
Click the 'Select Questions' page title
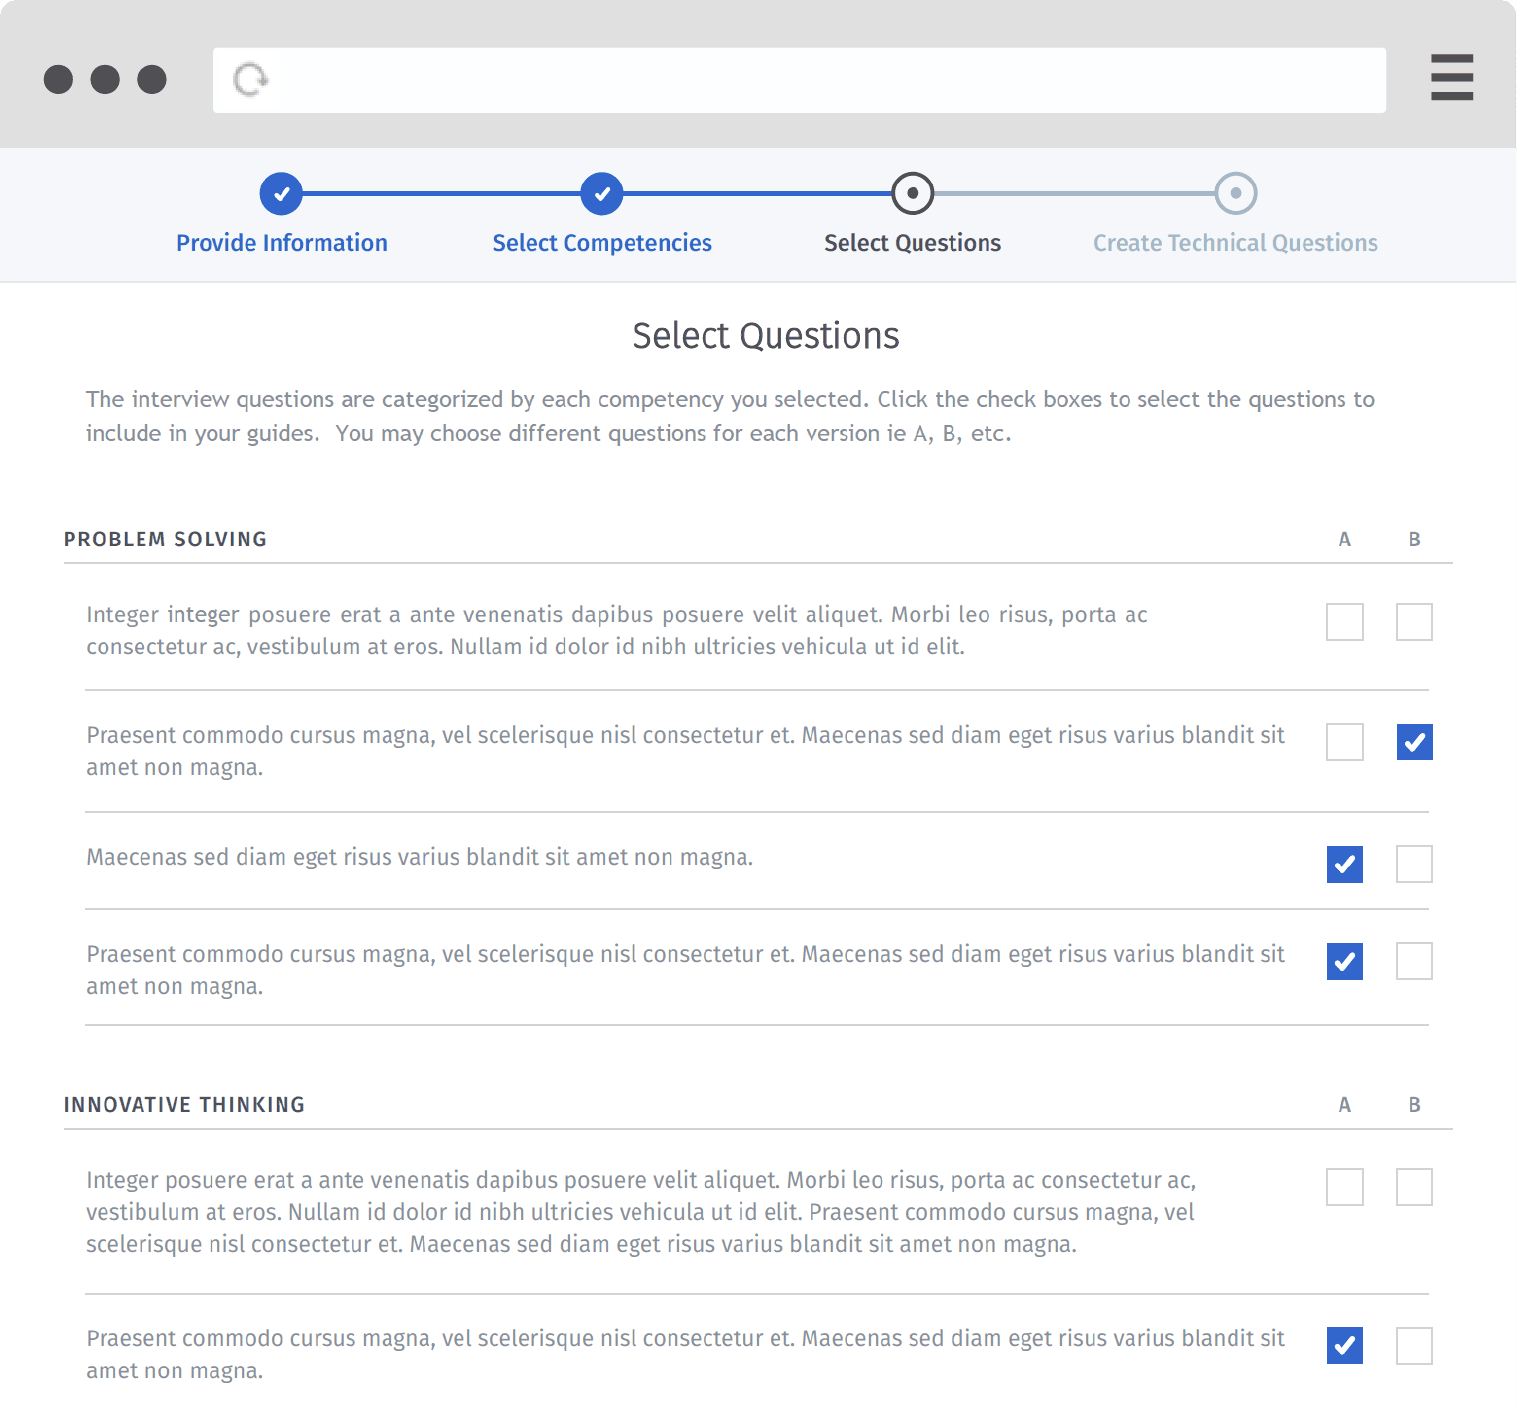(x=766, y=336)
